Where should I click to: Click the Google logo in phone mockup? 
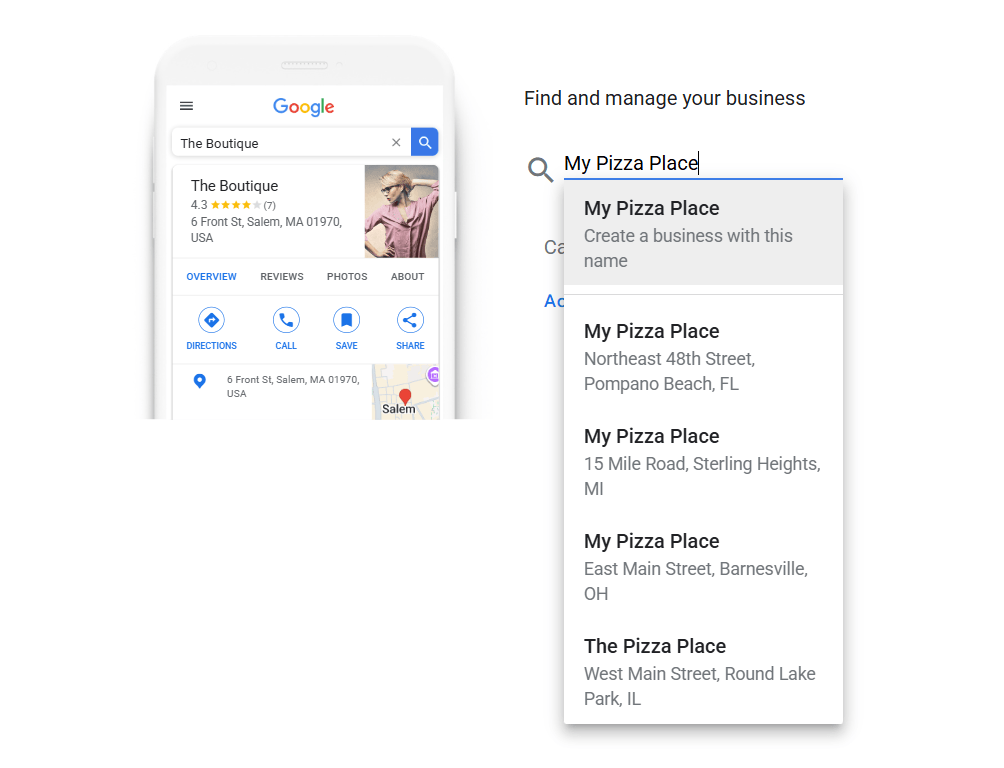click(x=304, y=107)
